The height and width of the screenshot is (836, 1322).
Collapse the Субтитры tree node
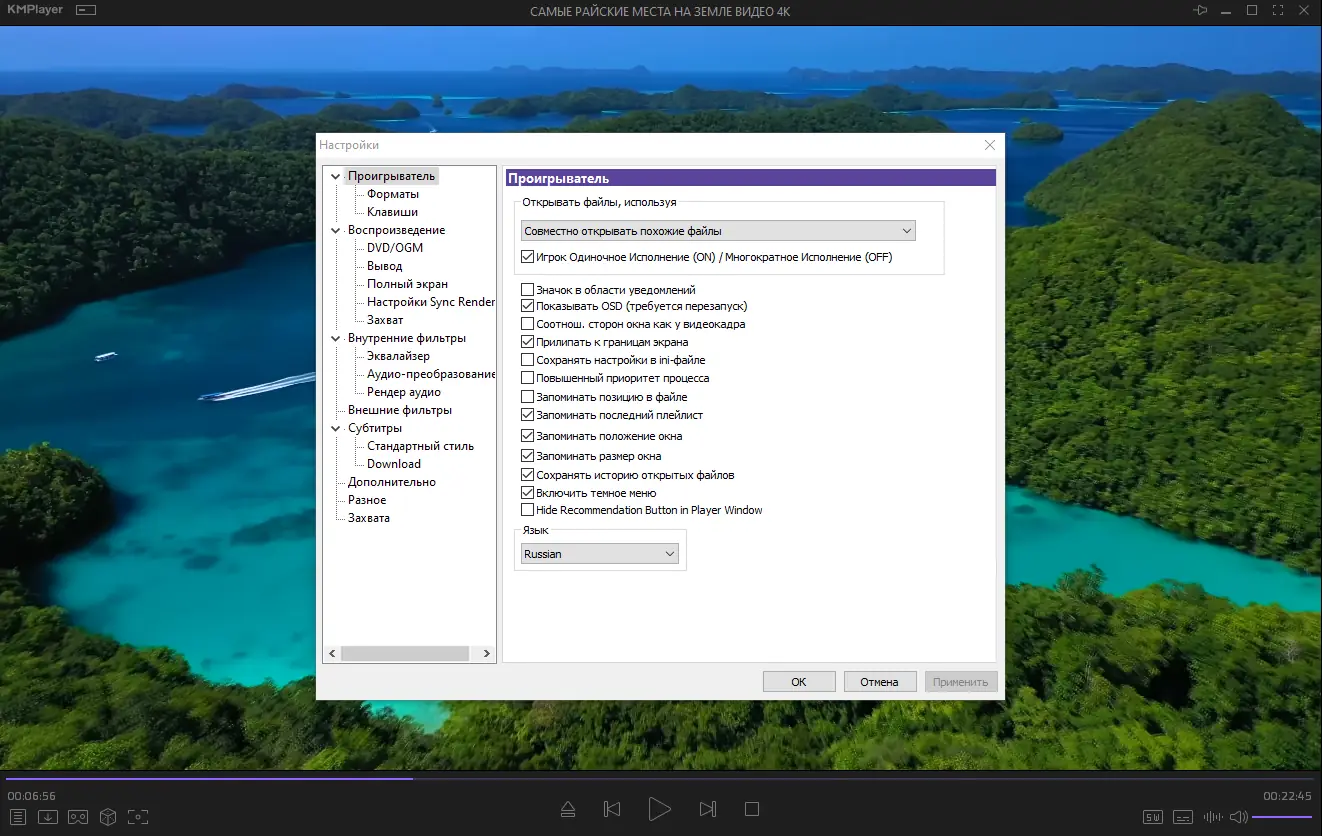[336, 428]
